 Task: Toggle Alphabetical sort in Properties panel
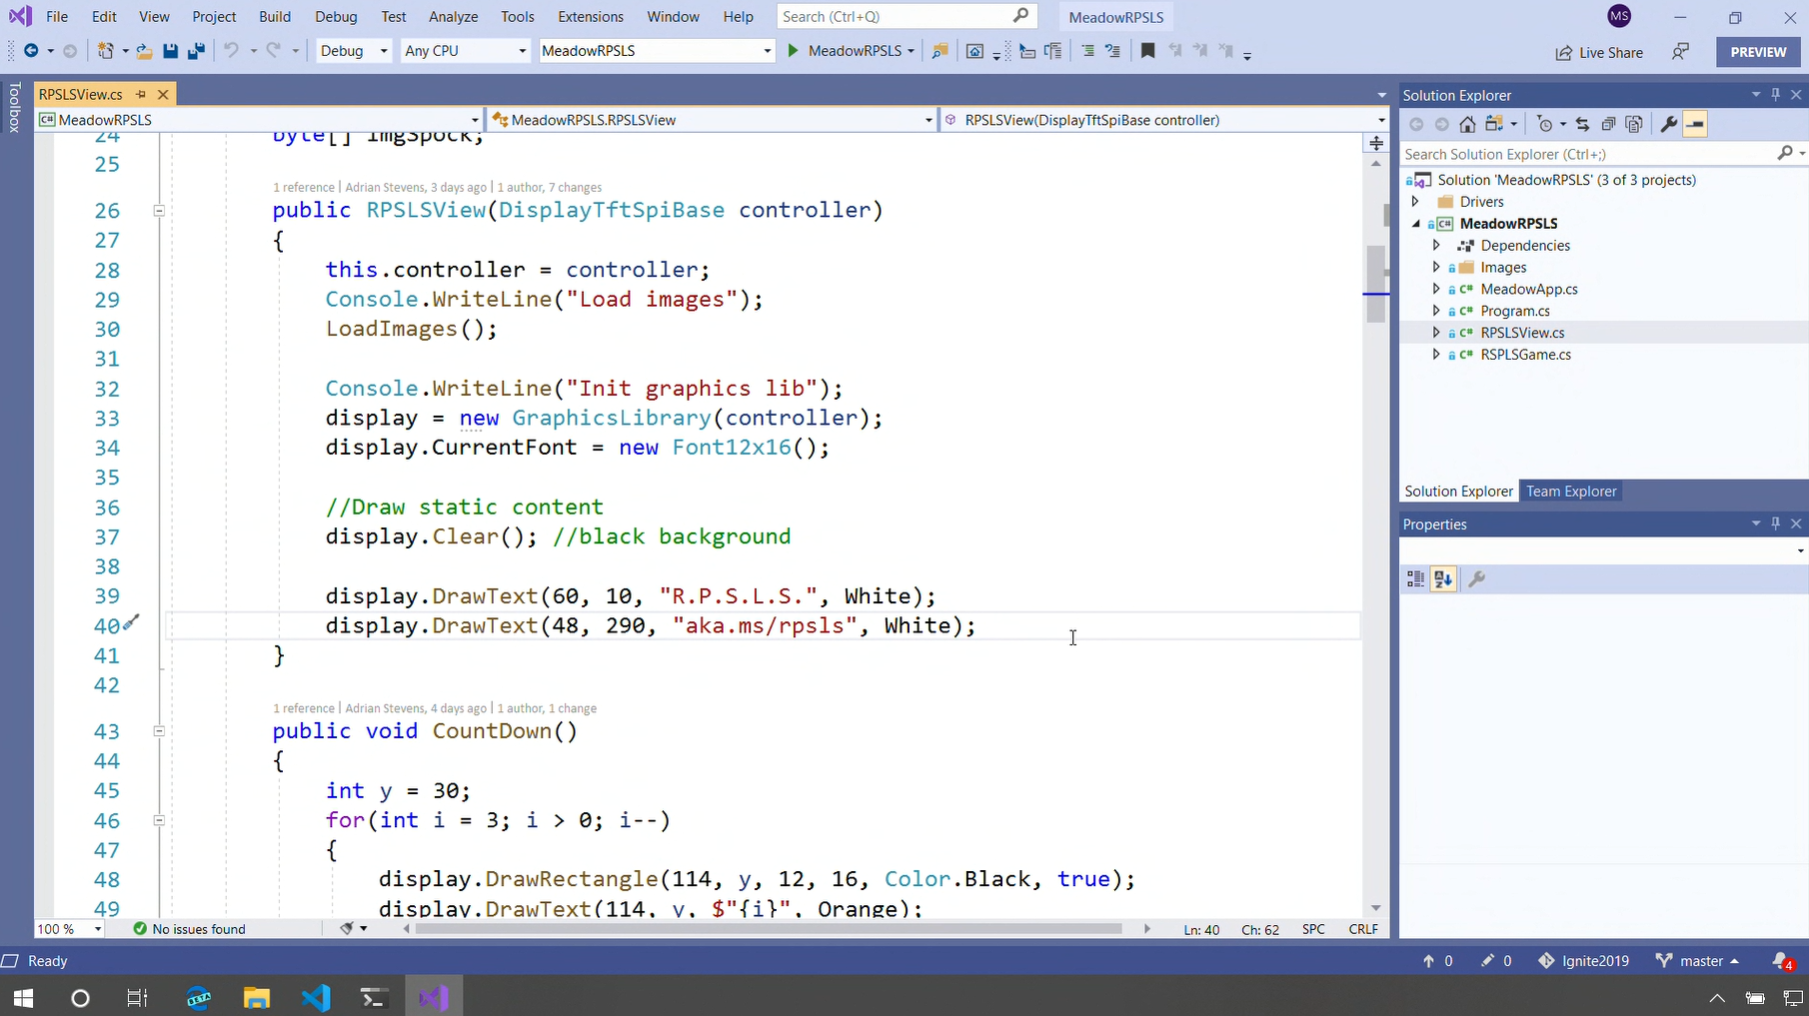click(1442, 579)
